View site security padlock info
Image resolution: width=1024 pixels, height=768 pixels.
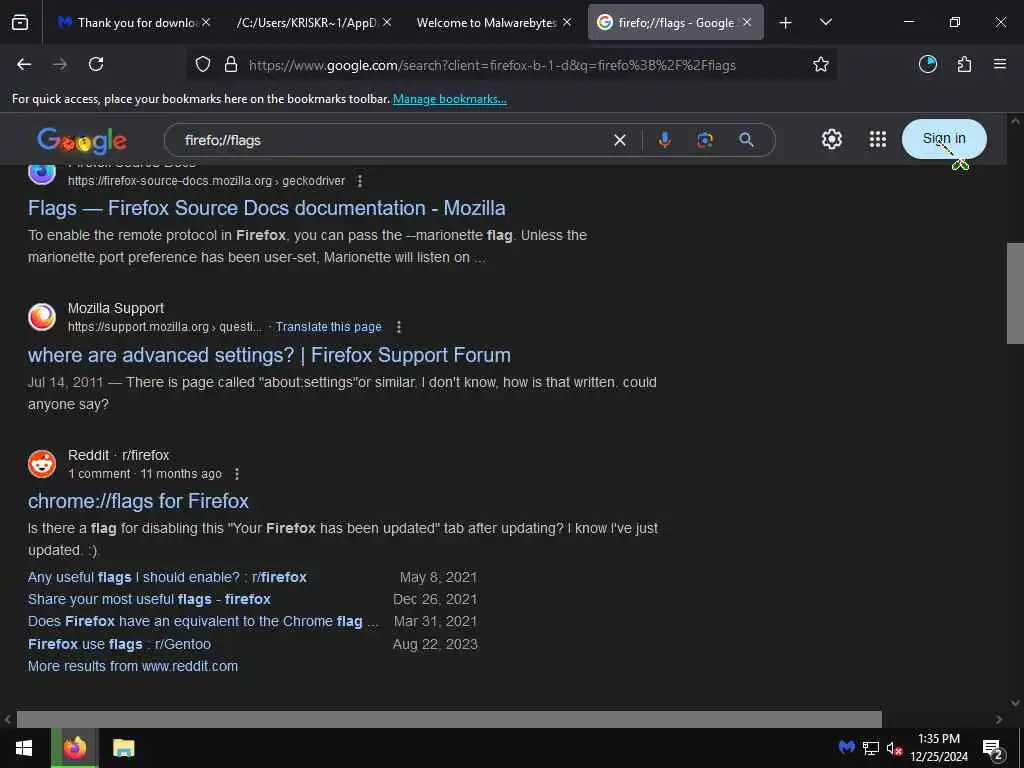point(231,65)
